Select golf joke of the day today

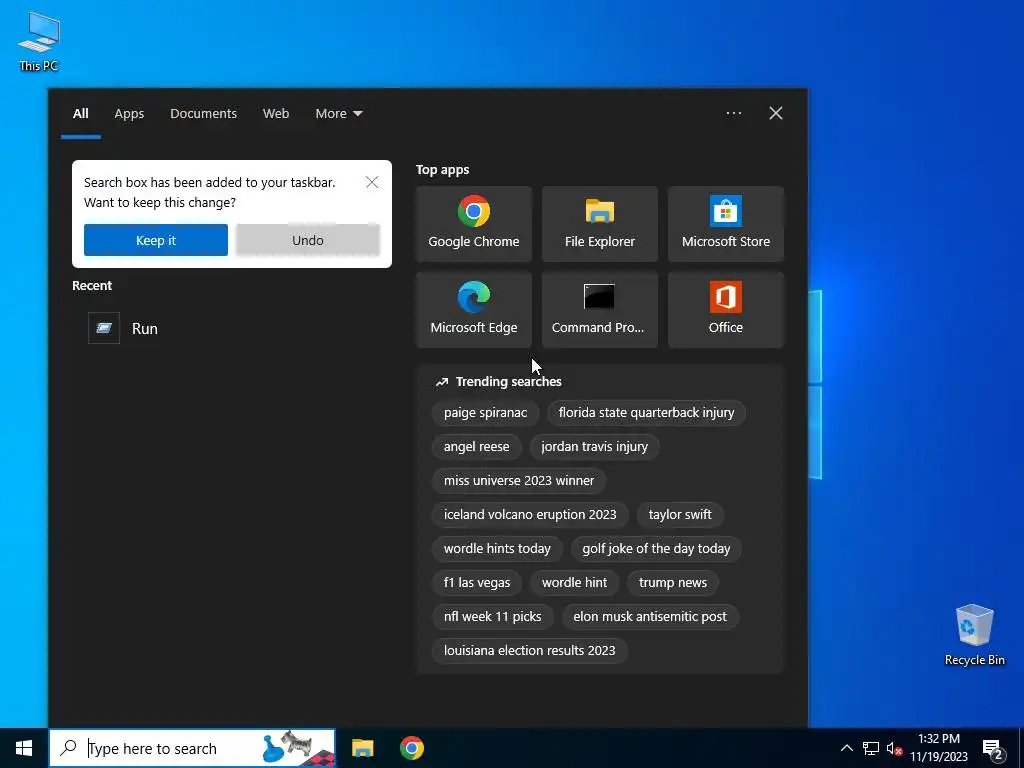tap(656, 549)
